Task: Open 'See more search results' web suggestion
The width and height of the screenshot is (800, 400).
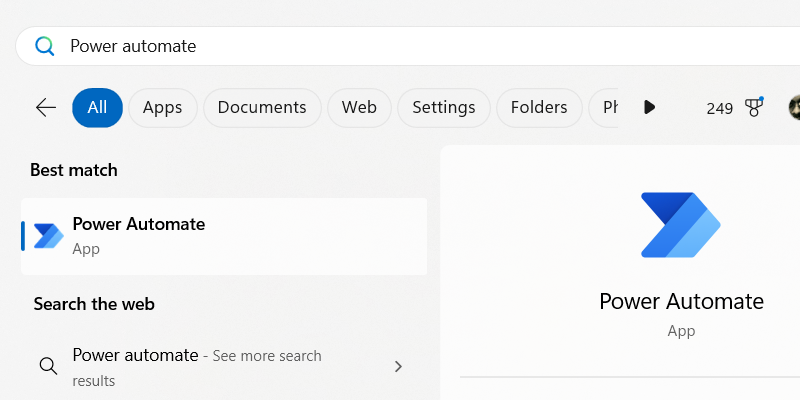Action: coord(200,366)
